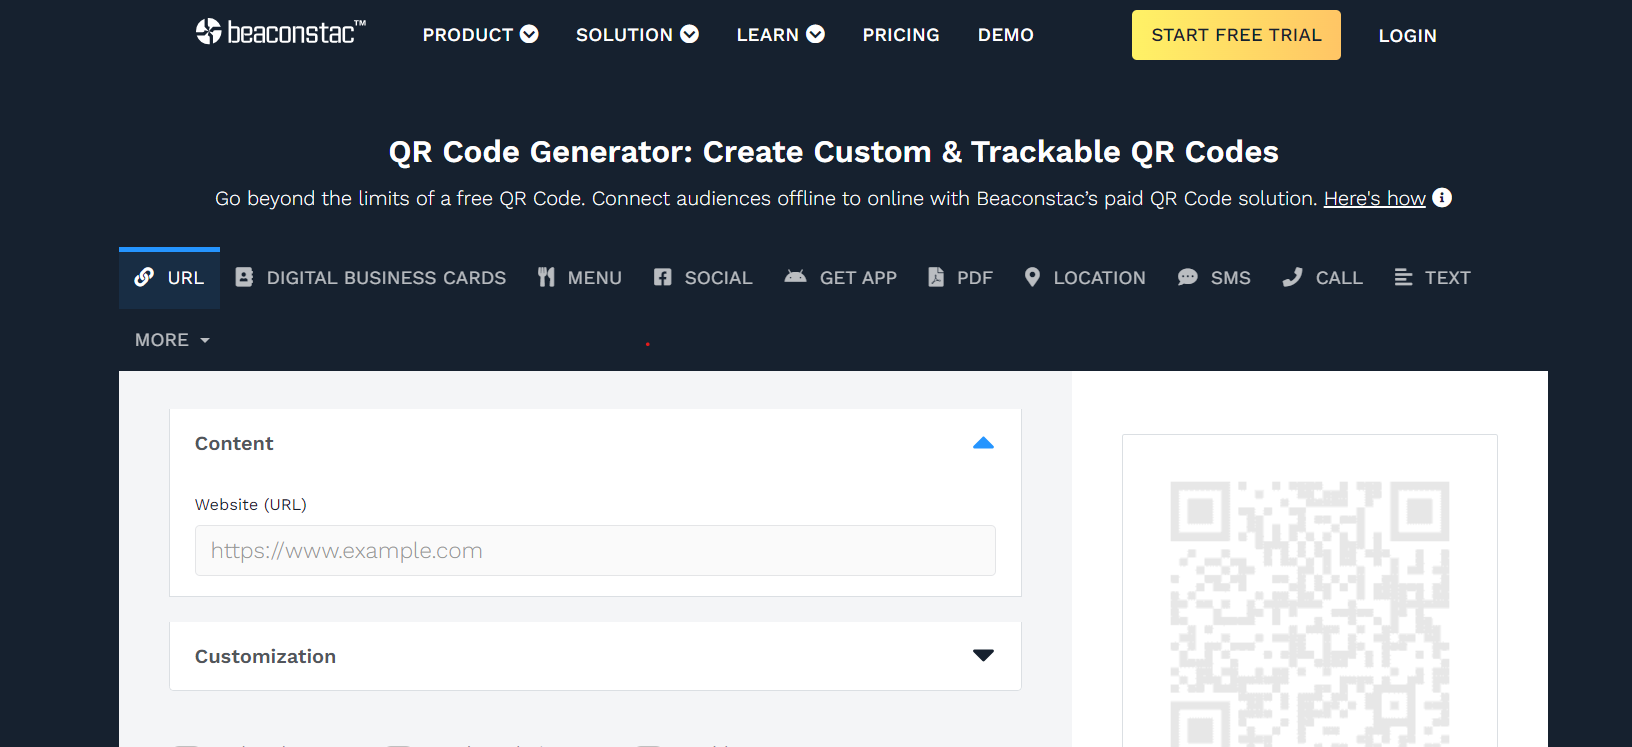Click the Text lines icon

[x=1403, y=277]
